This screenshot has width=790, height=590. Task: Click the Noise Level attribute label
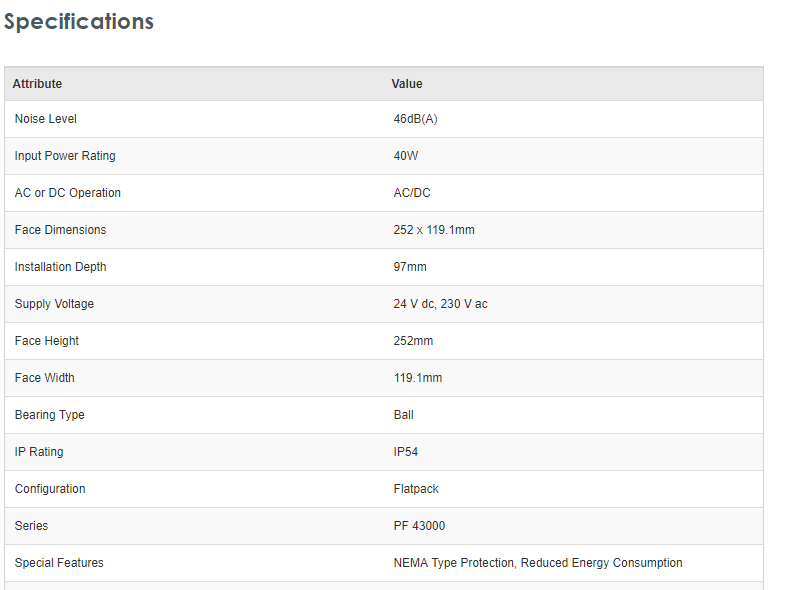[x=46, y=119]
